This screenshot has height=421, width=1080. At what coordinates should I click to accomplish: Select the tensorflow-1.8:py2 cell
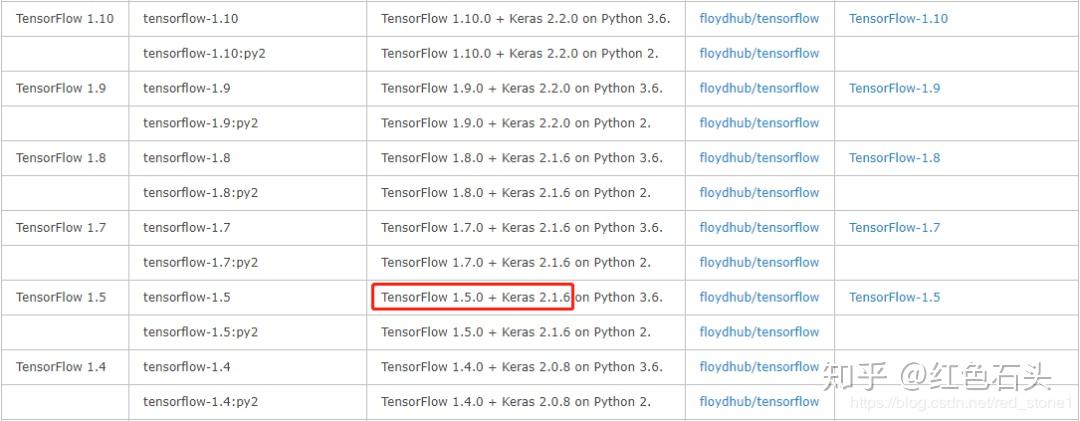pos(200,193)
